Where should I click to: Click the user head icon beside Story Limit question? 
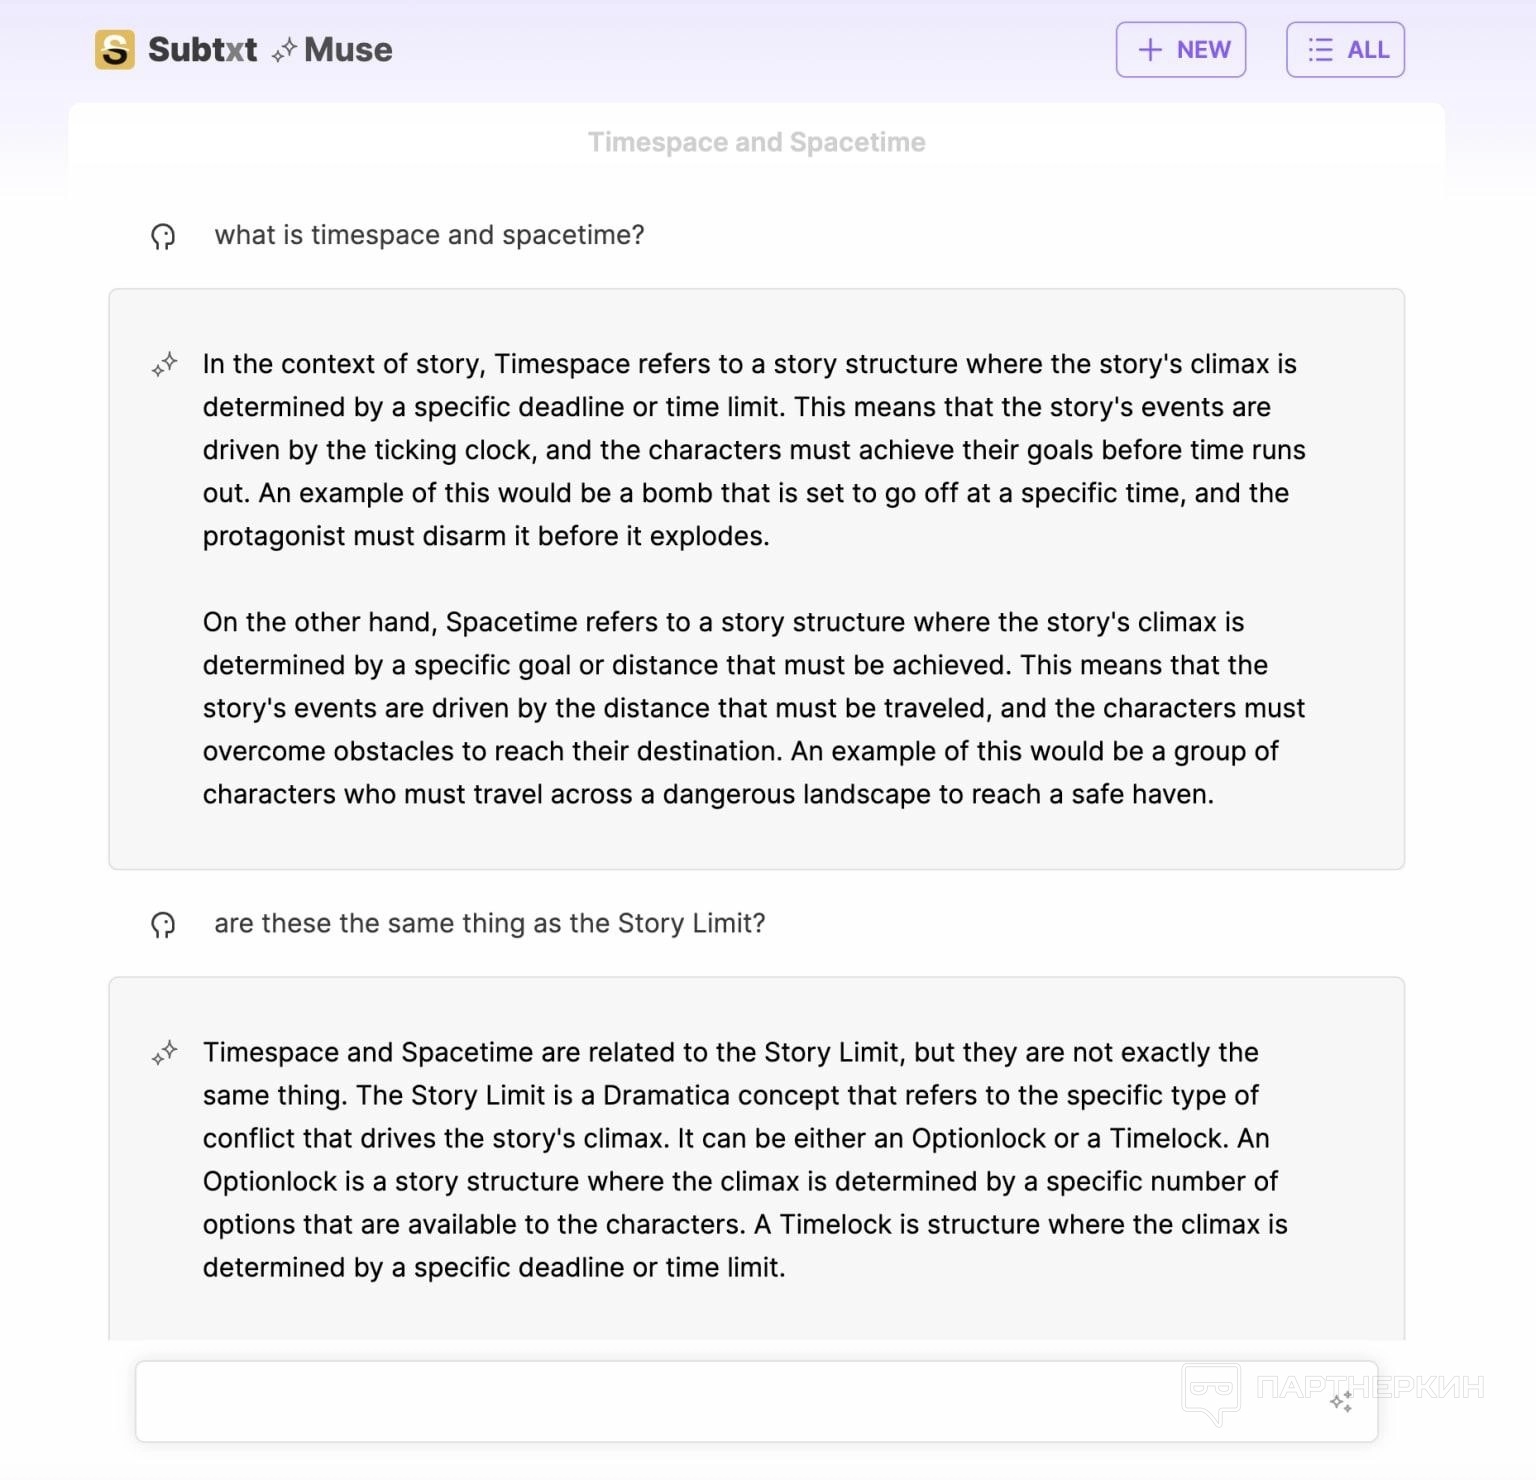[x=163, y=924]
